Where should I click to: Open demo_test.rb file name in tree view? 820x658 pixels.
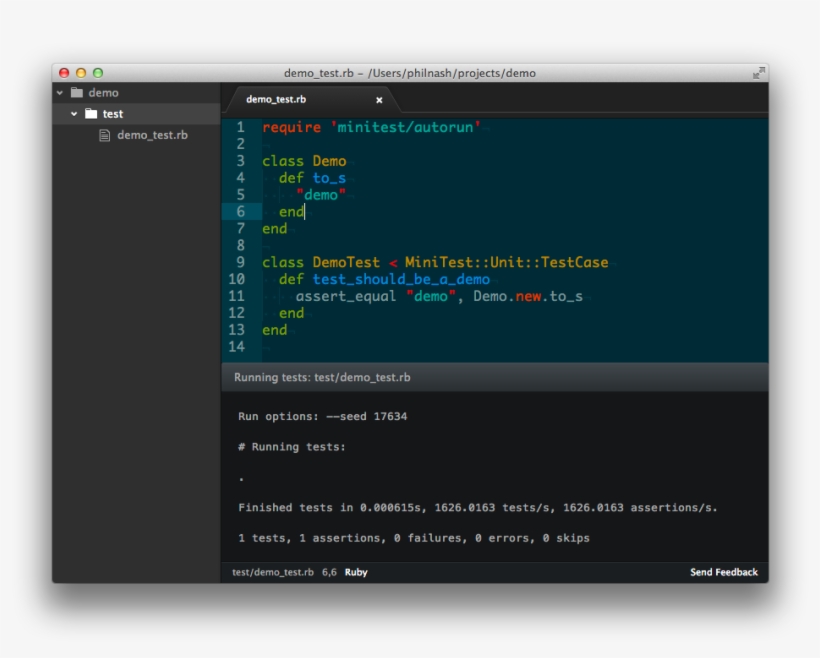pyautogui.click(x=152, y=135)
